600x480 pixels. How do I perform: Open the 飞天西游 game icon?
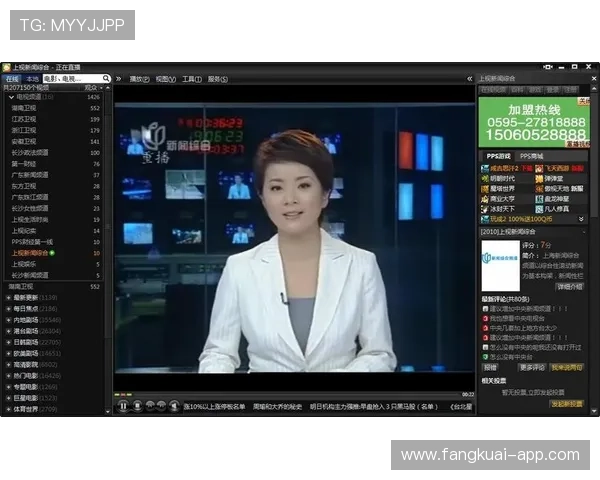point(539,168)
